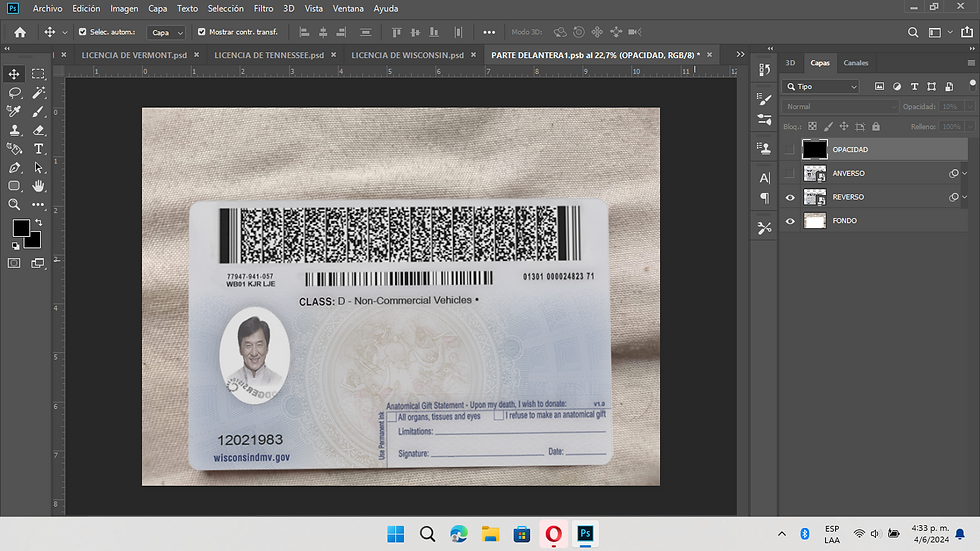The height and width of the screenshot is (551, 980).
Task: Select the Clone Stamp tool
Action: pyautogui.click(x=14, y=130)
